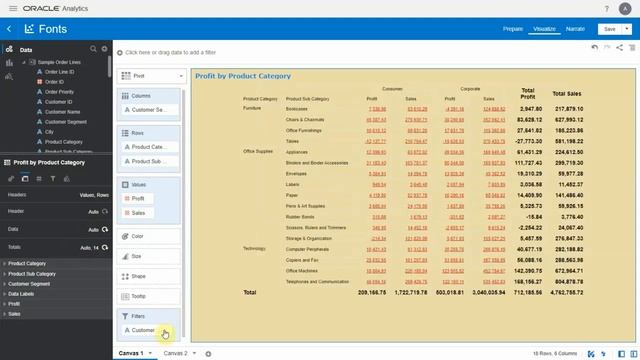Toggle the data panel layout icon

coord(621,354)
